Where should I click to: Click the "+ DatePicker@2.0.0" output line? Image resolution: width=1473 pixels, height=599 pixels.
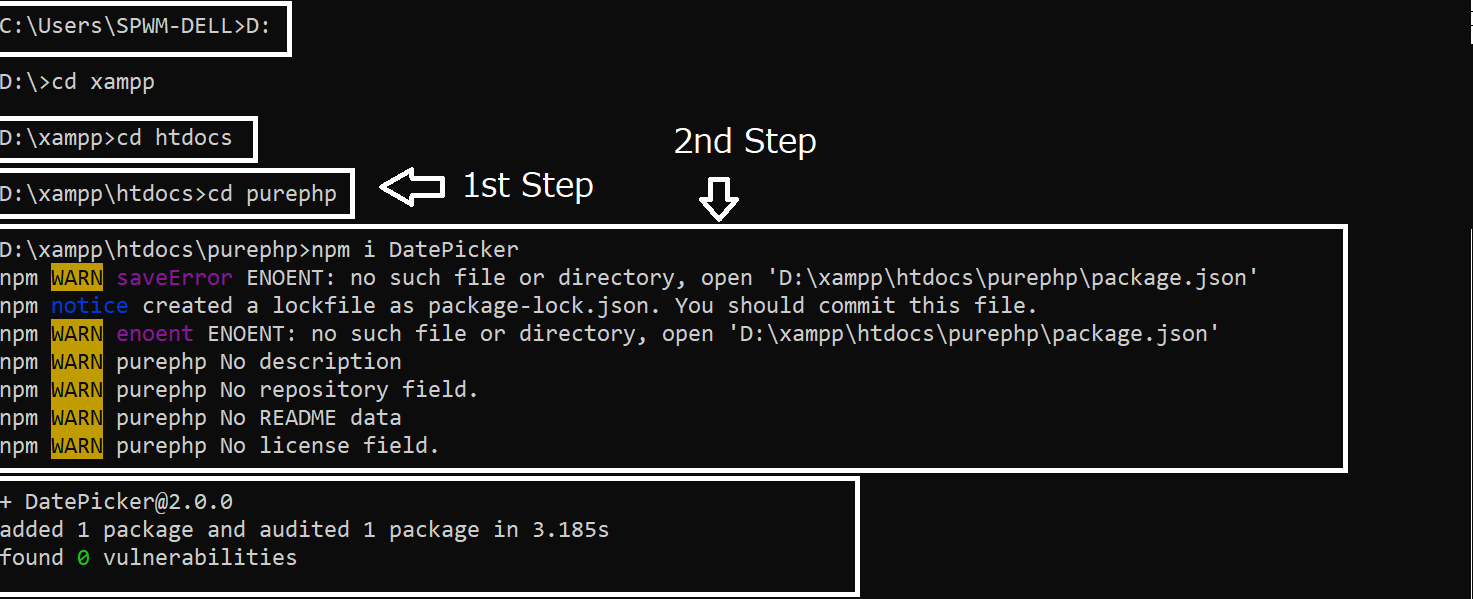tap(117, 501)
